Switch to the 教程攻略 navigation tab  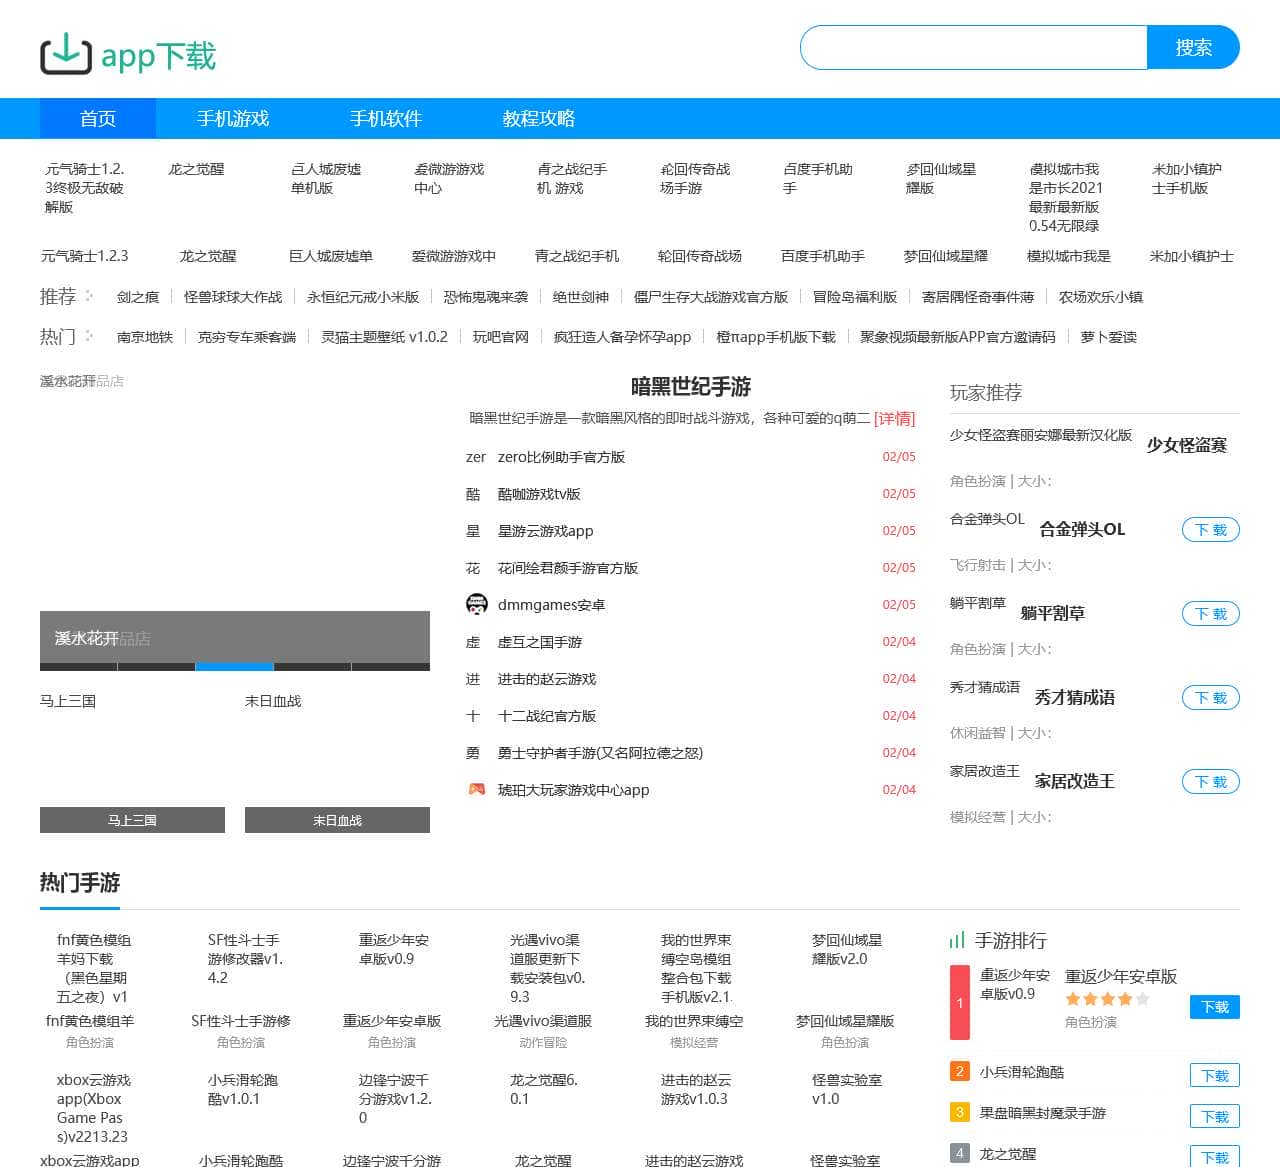point(538,118)
